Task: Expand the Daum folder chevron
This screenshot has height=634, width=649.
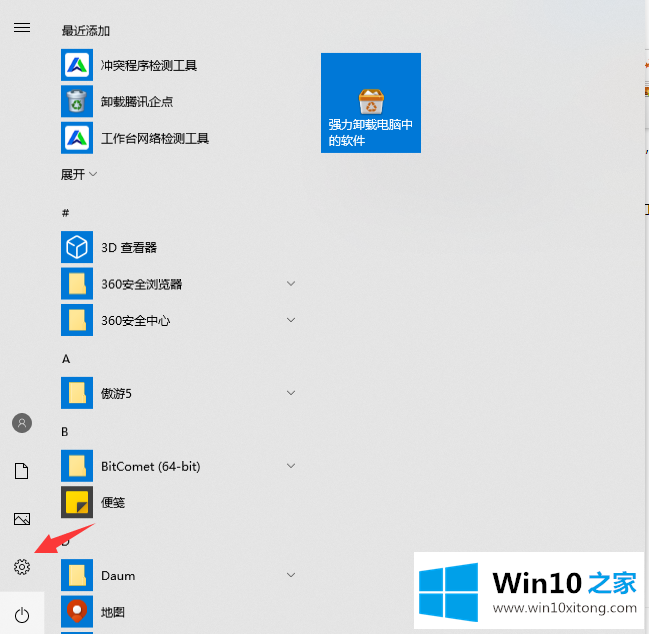Action: (x=291, y=575)
